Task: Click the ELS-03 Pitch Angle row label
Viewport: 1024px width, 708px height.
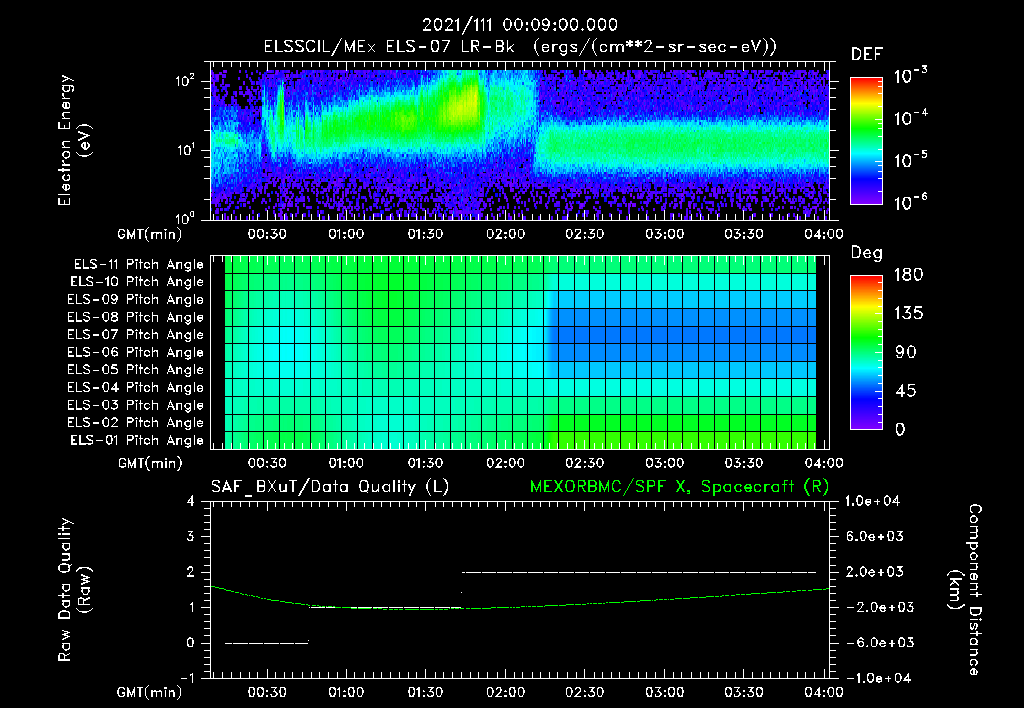Action: point(136,405)
